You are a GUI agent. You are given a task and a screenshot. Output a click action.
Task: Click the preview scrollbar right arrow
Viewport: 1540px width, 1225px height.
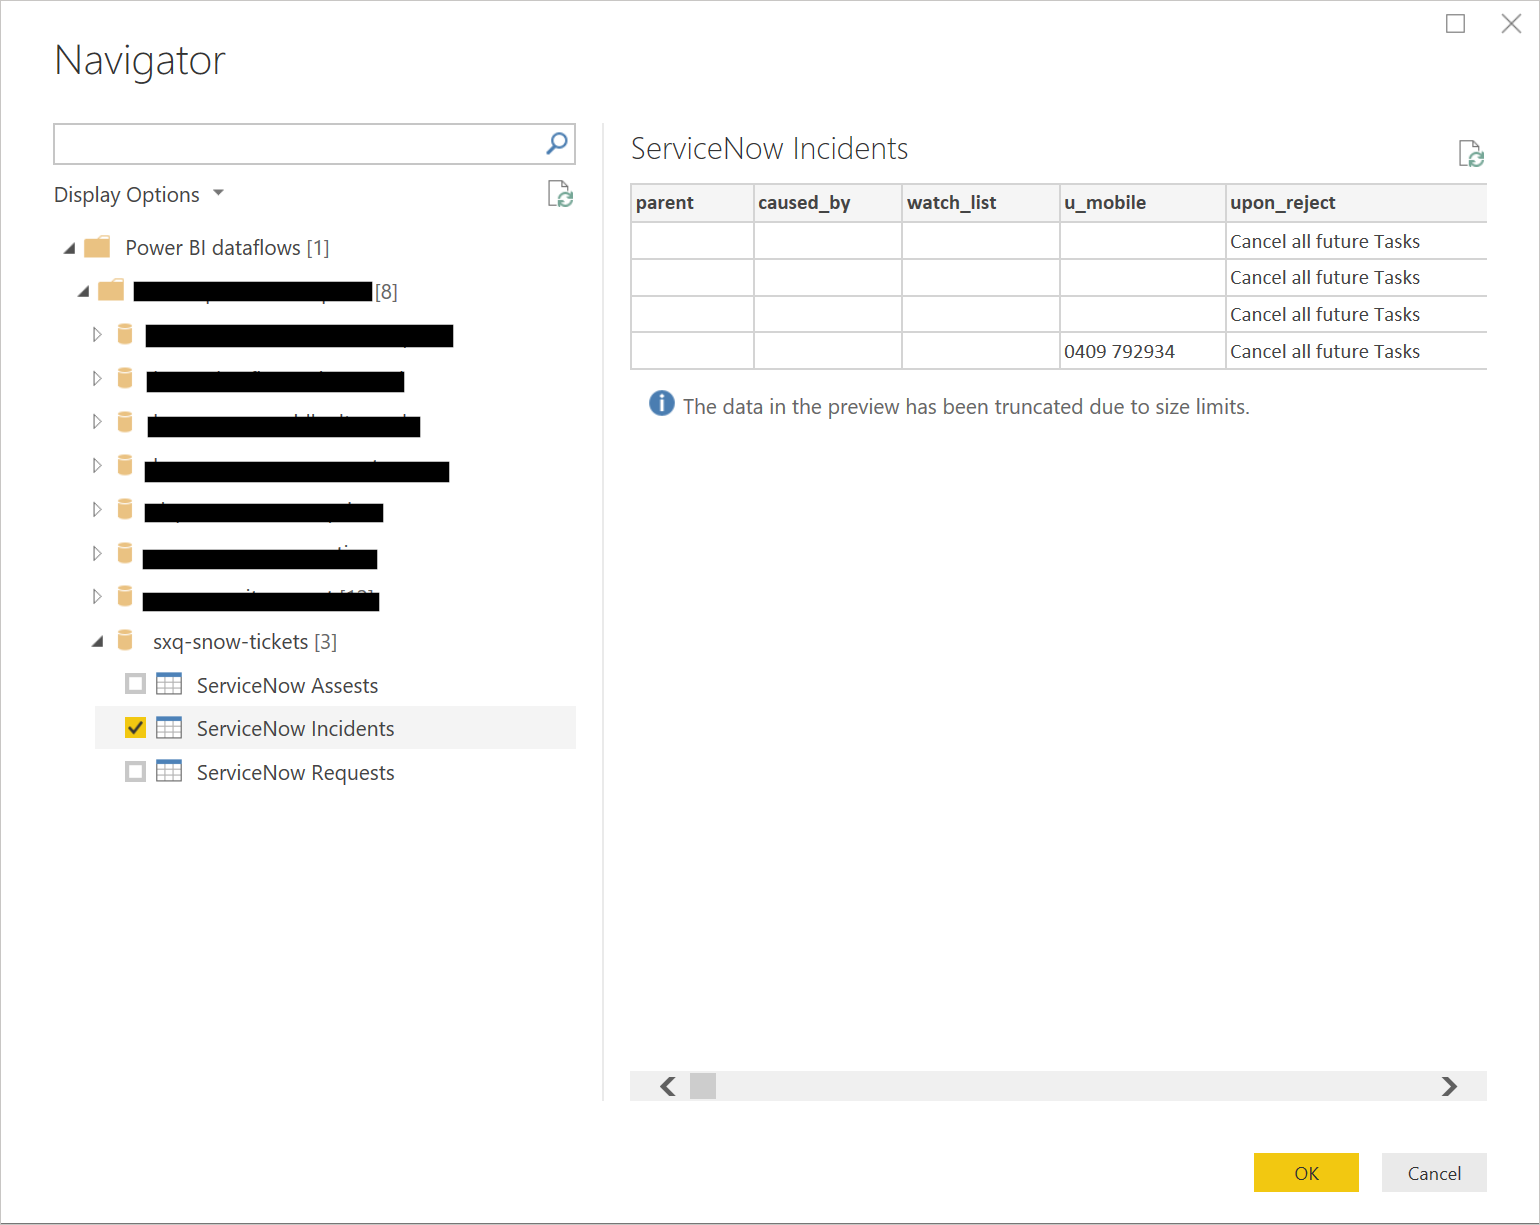(1449, 1086)
